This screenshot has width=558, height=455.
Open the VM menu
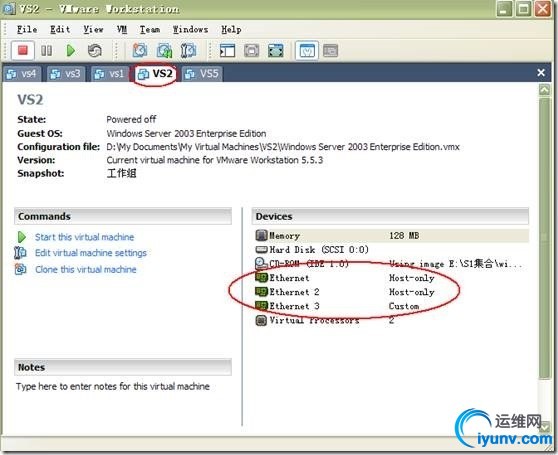click(x=122, y=30)
